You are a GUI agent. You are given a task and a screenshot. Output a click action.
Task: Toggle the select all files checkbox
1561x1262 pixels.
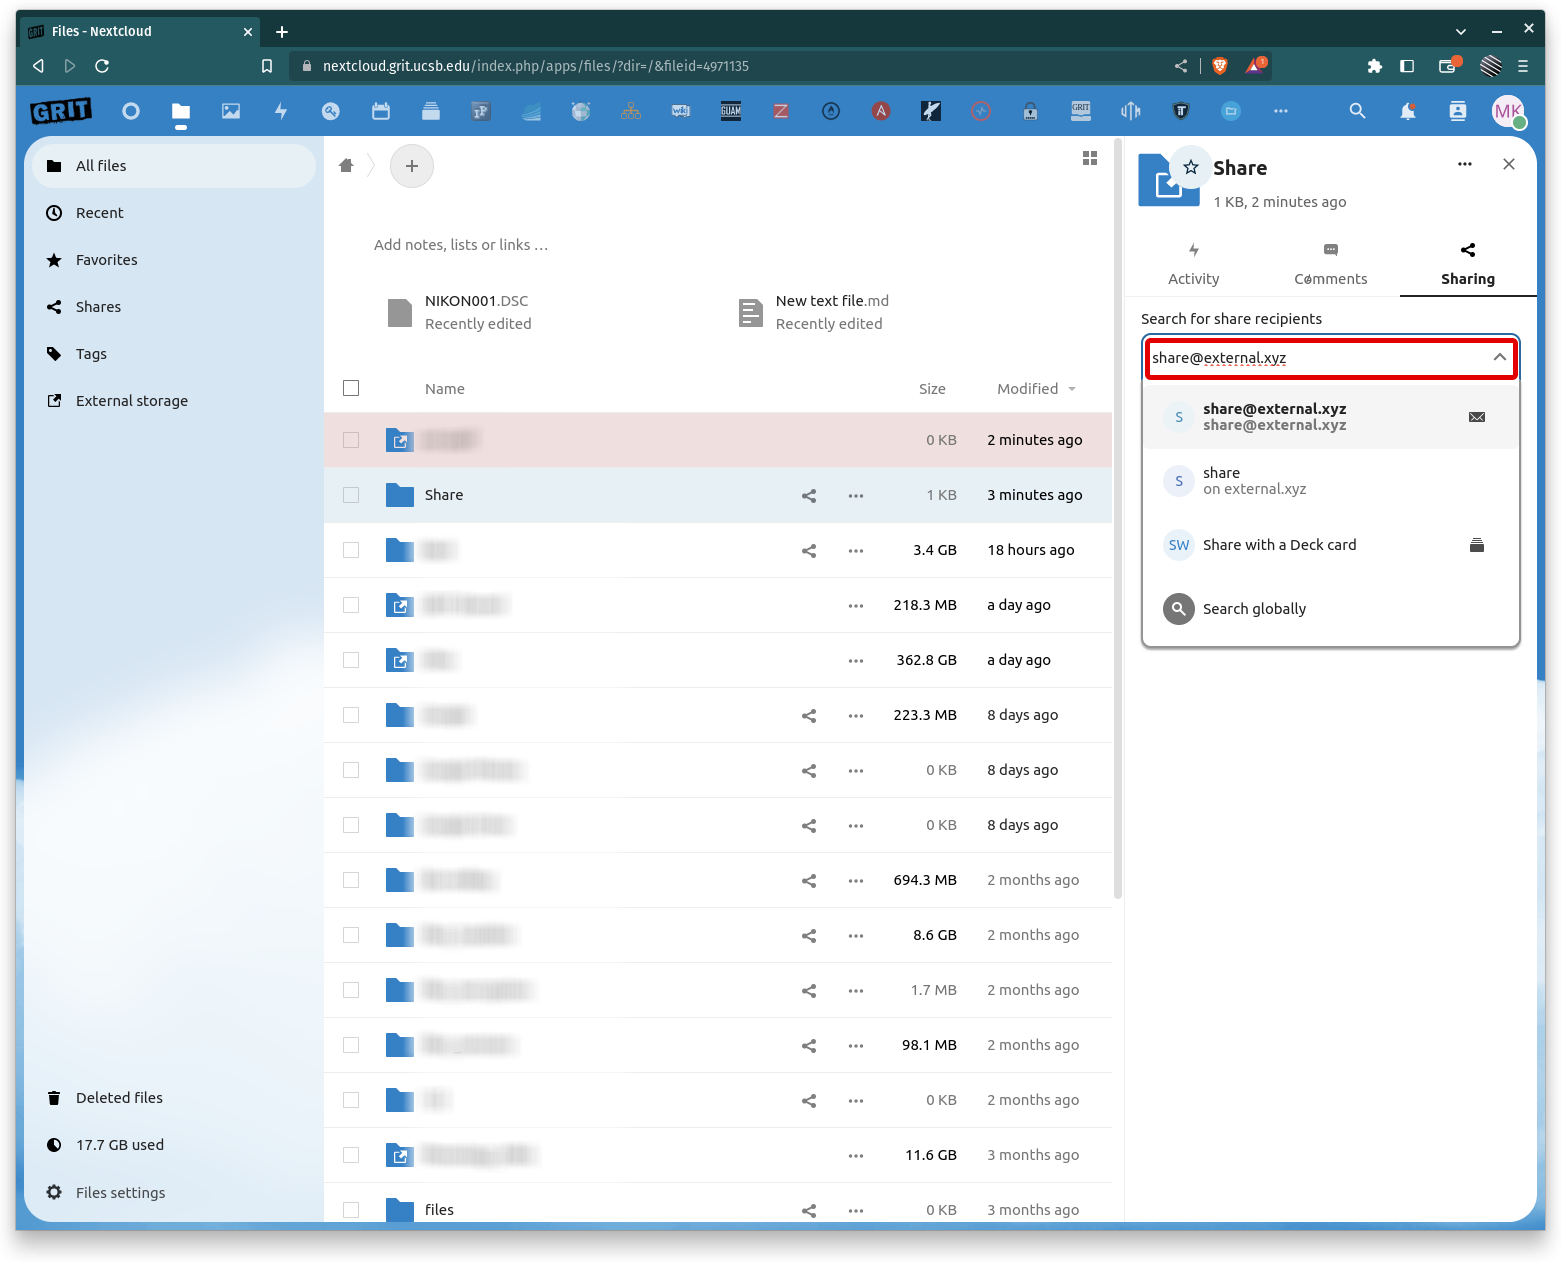pyautogui.click(x=351, y=388)
